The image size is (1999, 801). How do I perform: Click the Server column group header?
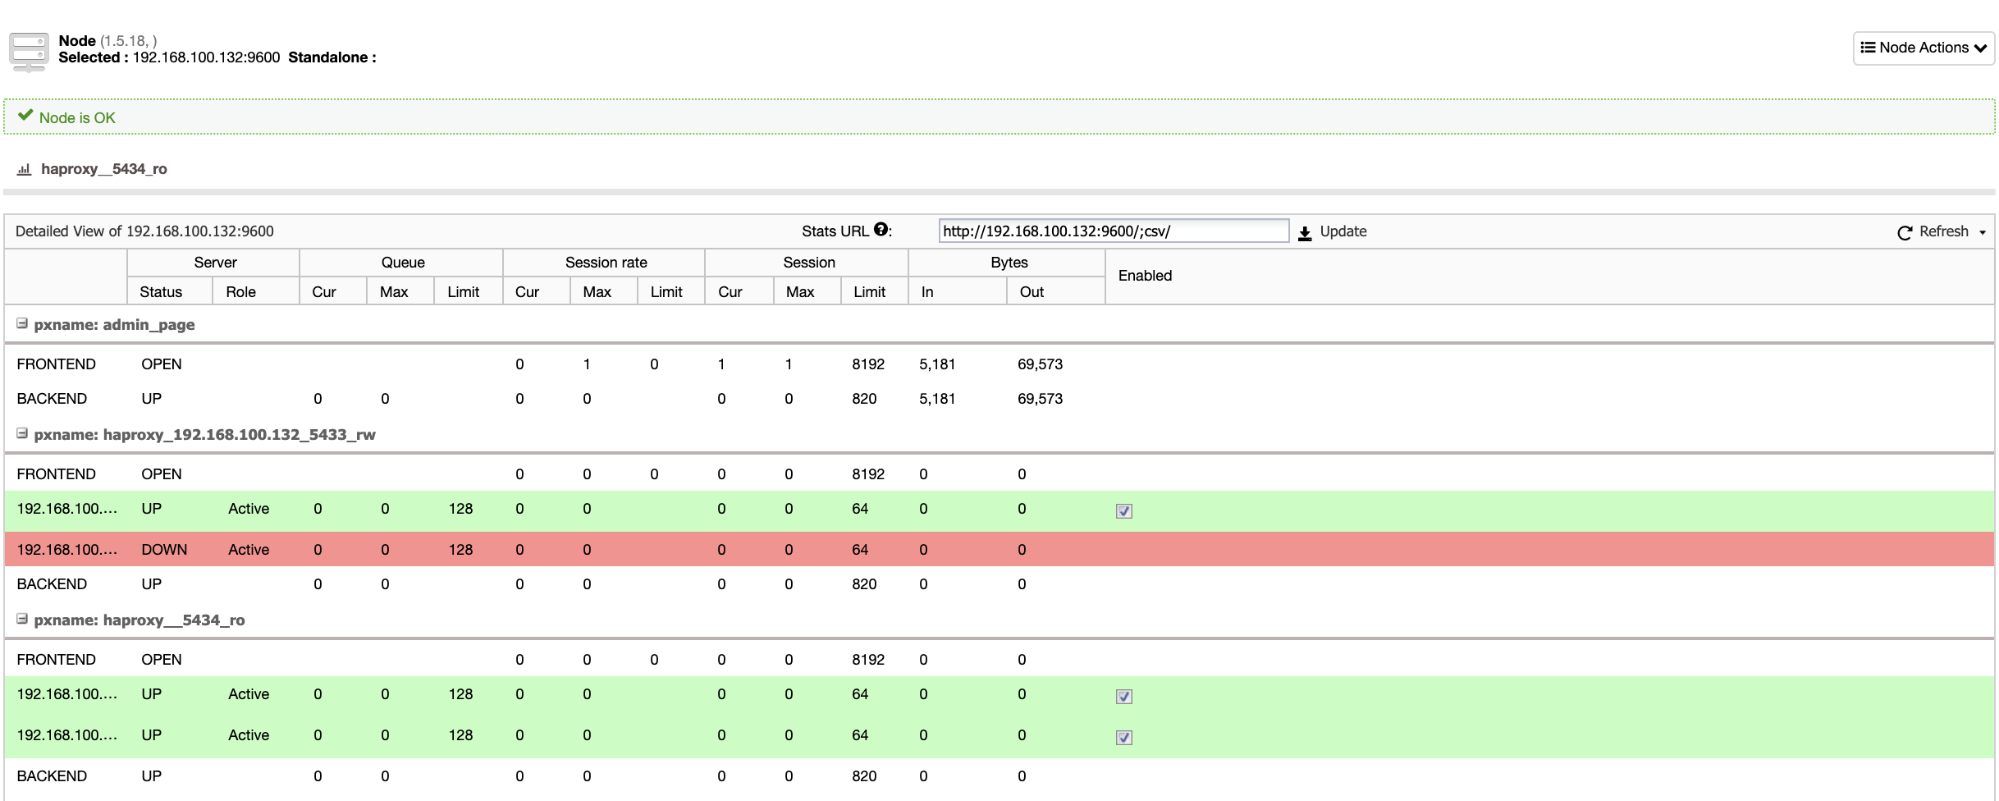(x=215, y=262)
